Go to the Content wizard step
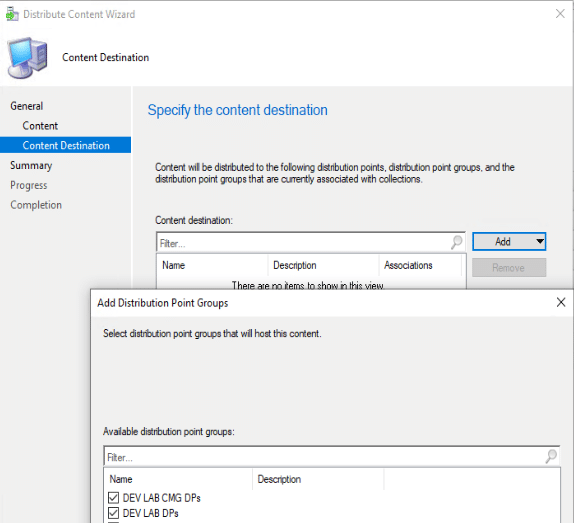 (x=40, y=126)
